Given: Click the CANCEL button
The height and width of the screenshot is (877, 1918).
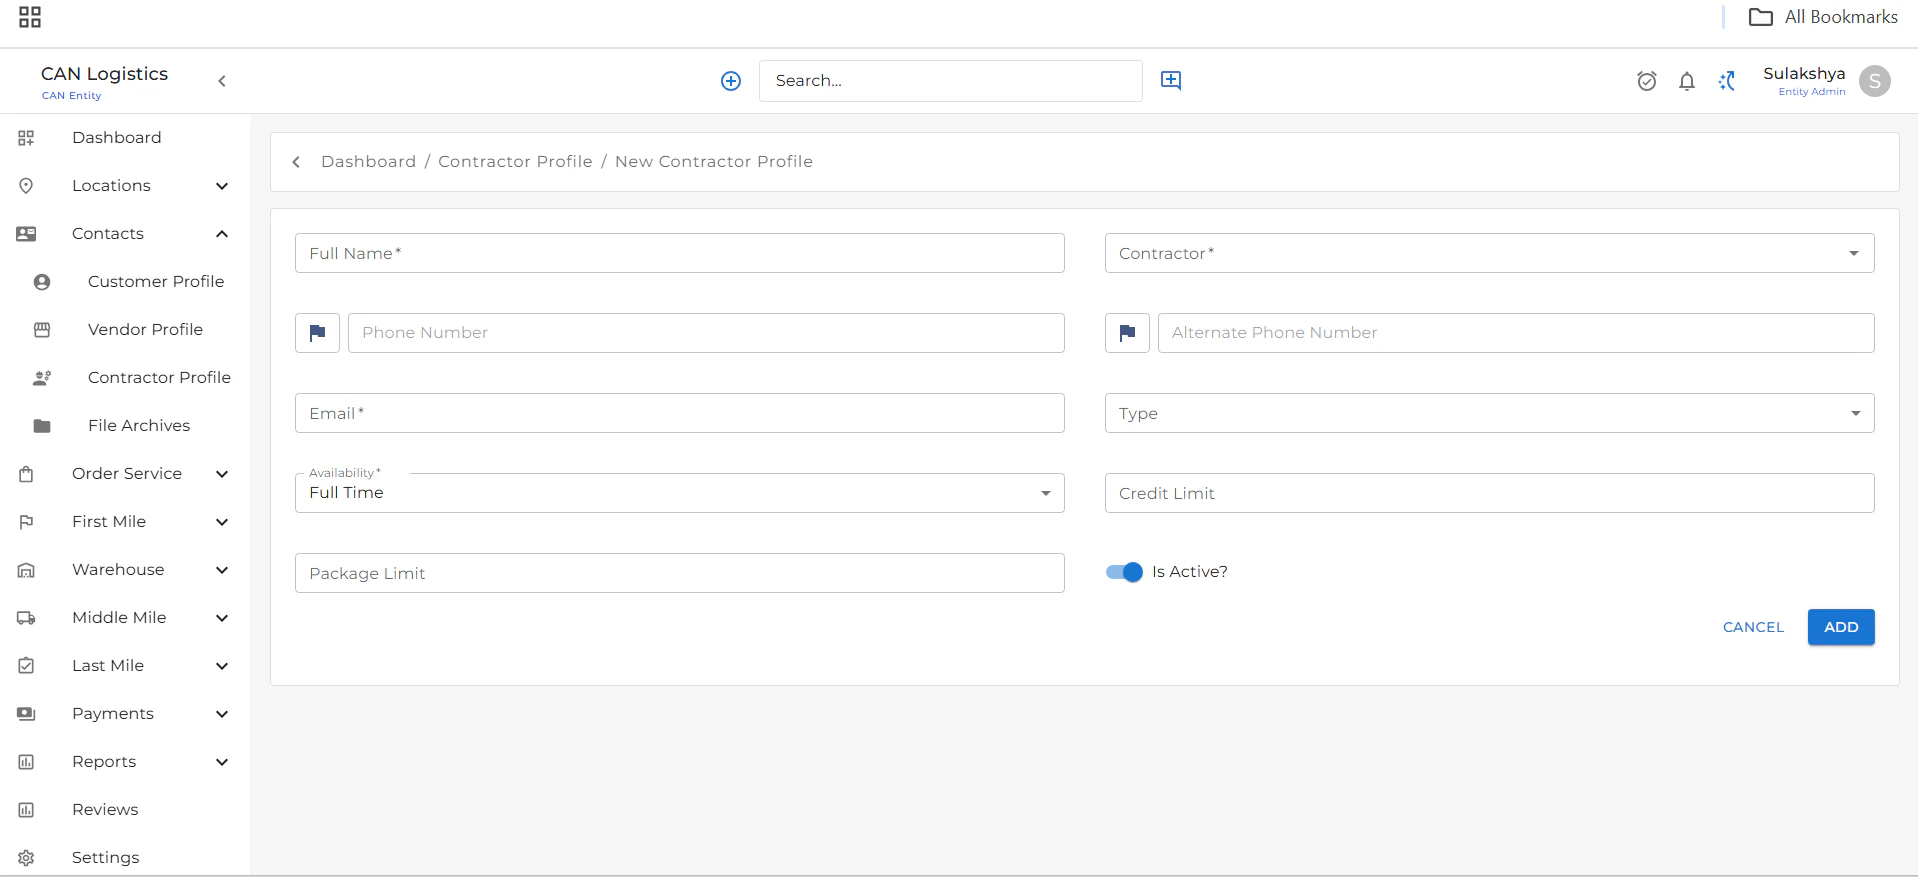Looking at the screenshot, I should (x=1753, y=627).
